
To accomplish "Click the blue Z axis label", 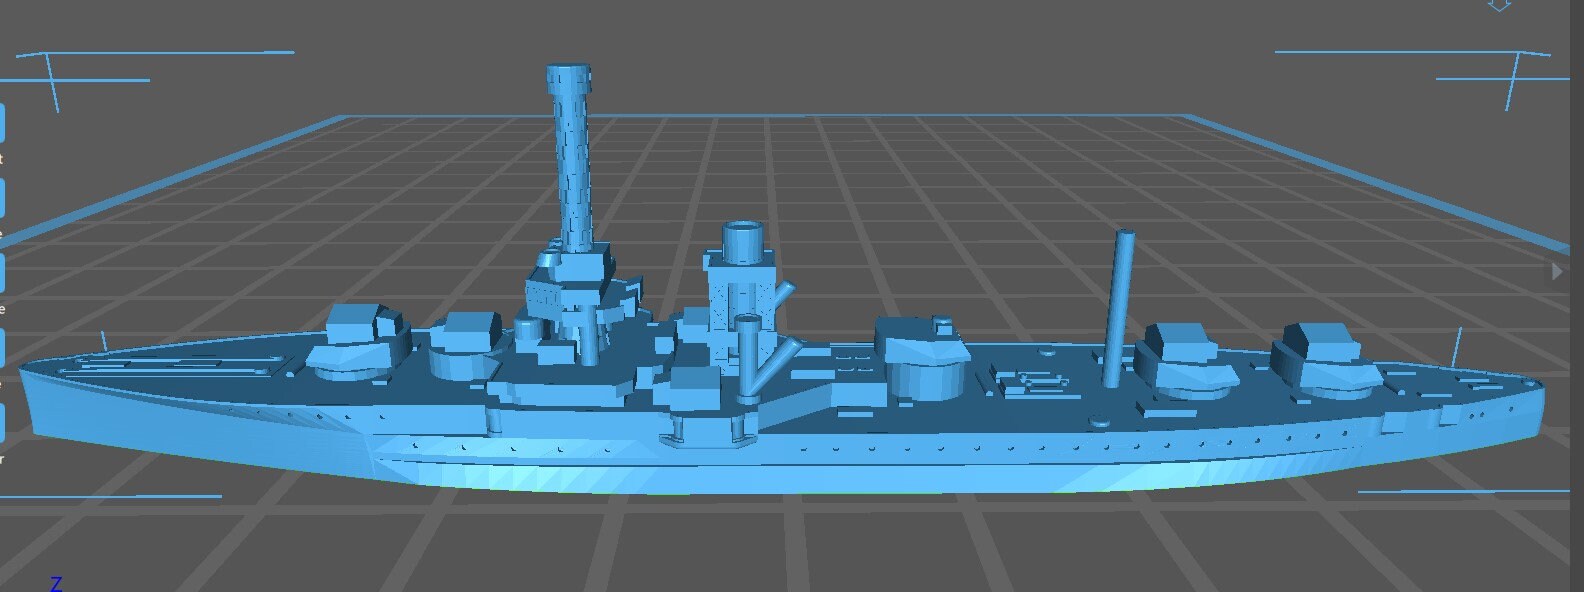I will coord(56,584).
